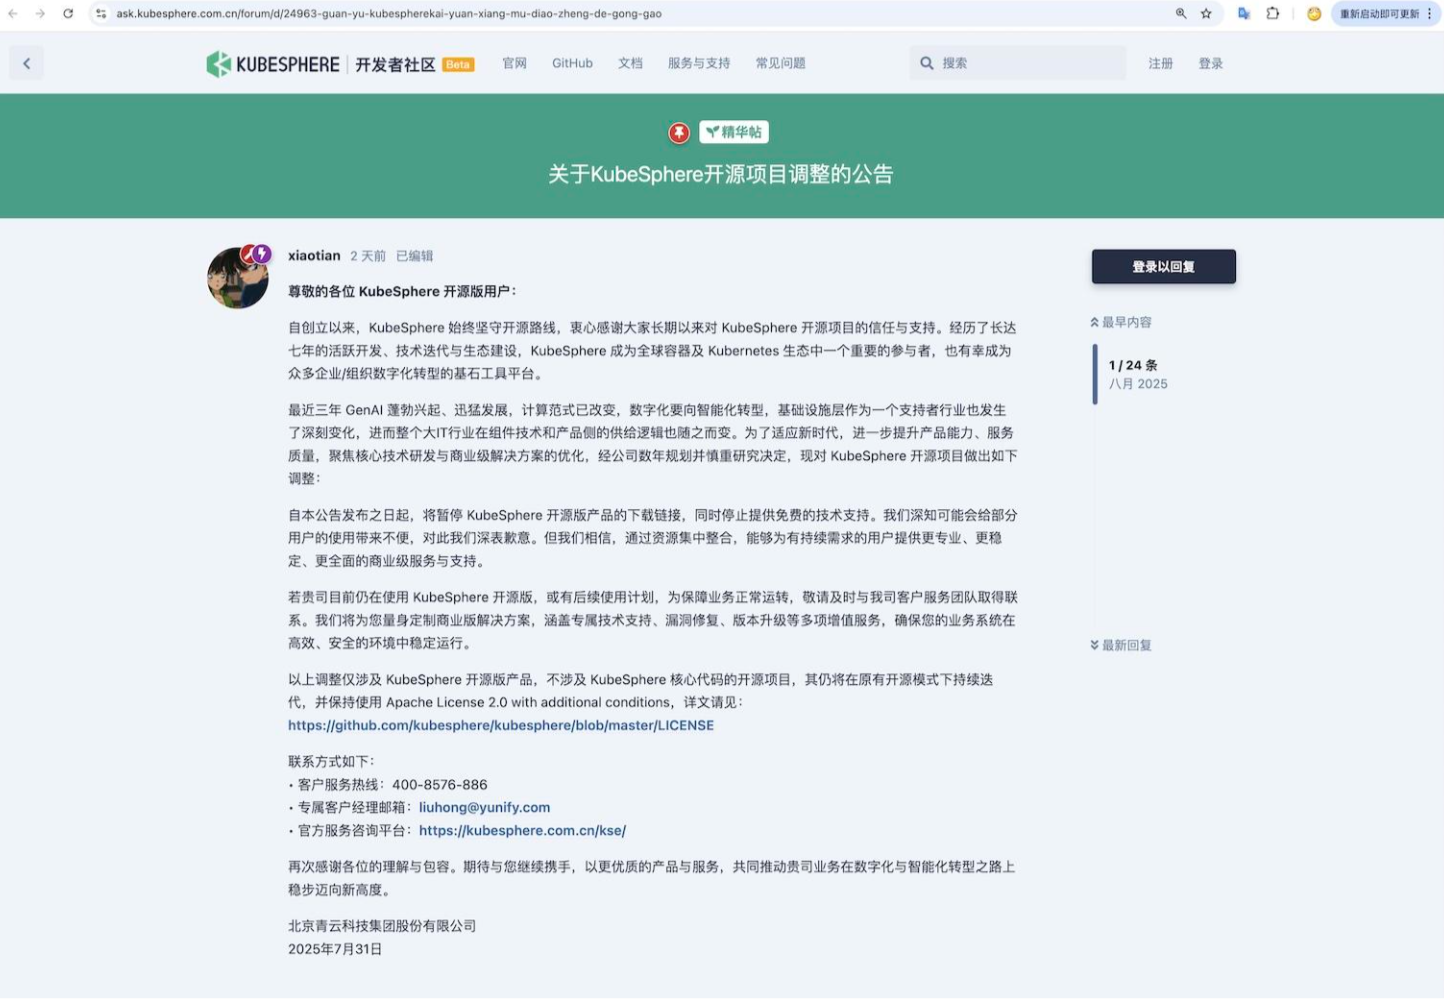Click the 登录以回复 button
The width and height of the screenshot is (1444, 999).
1163,267
